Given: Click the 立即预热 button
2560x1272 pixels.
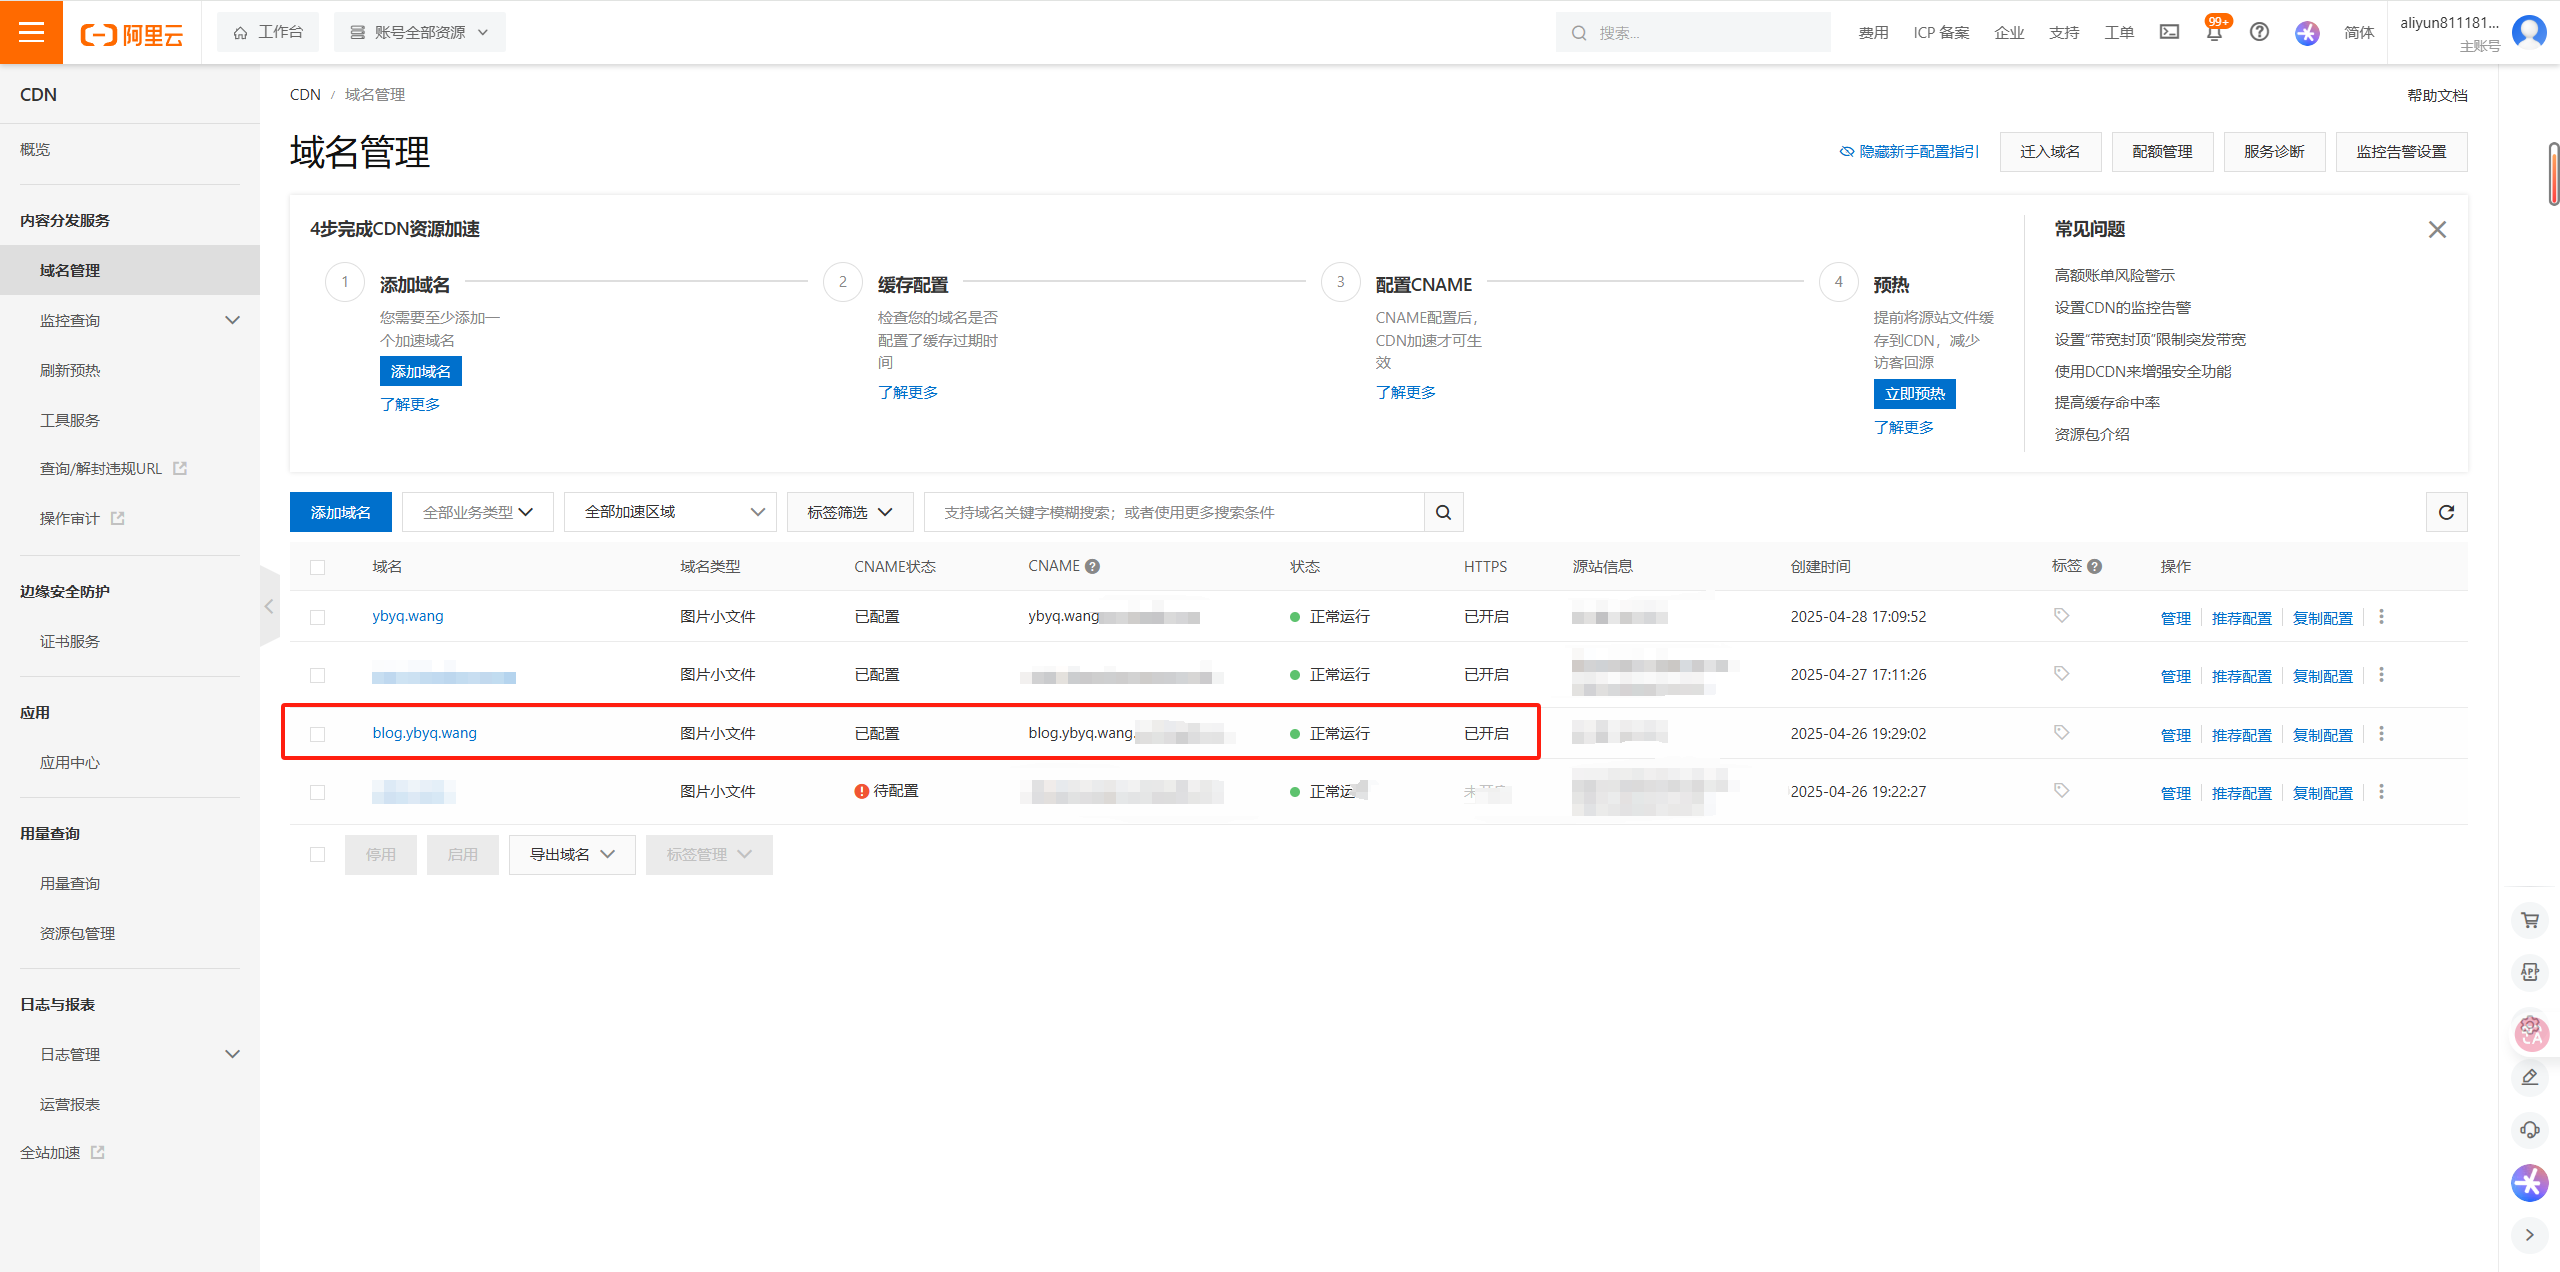Looking at the screenshot, I should pos(1914,393).
